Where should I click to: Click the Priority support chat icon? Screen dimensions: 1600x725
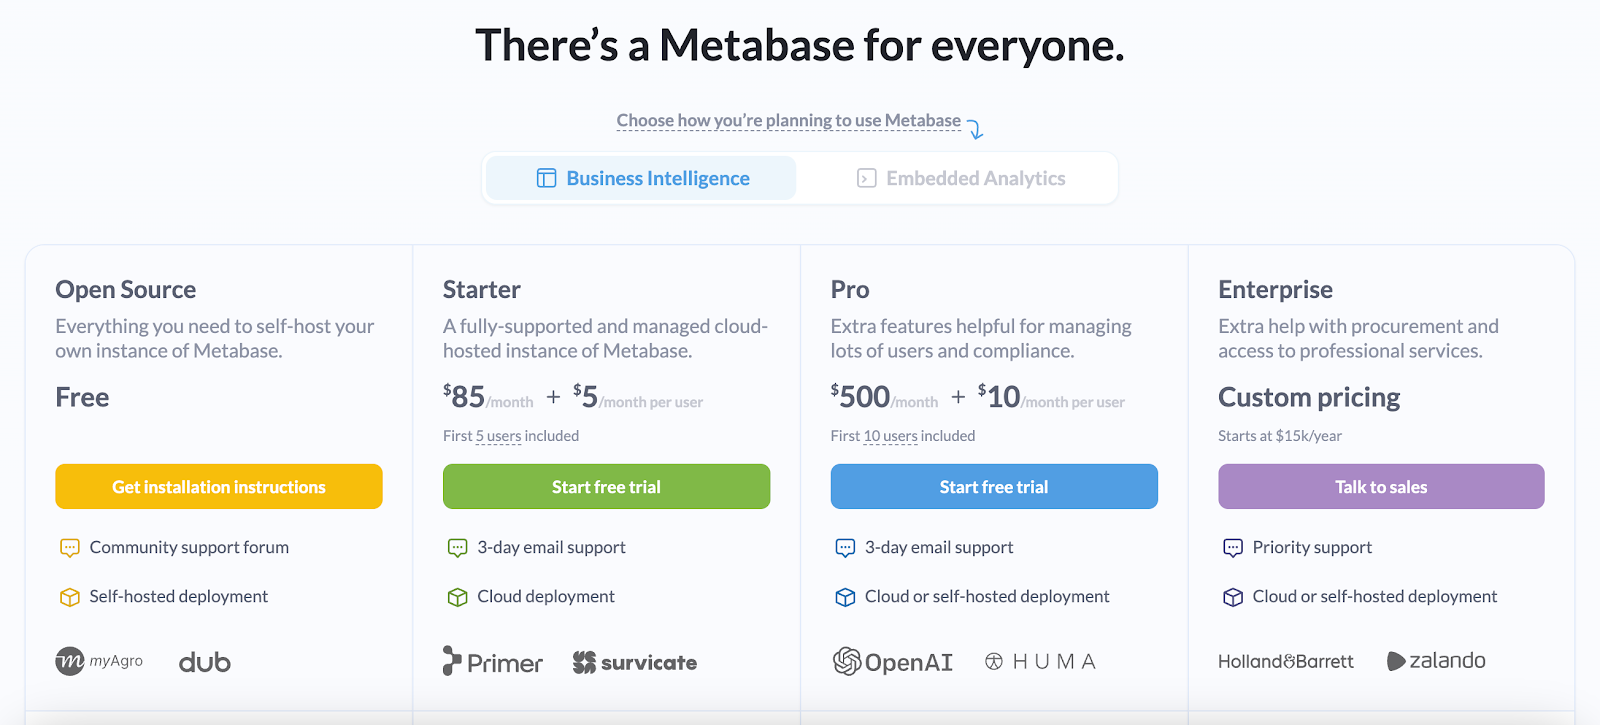(x=1233, y=548)
